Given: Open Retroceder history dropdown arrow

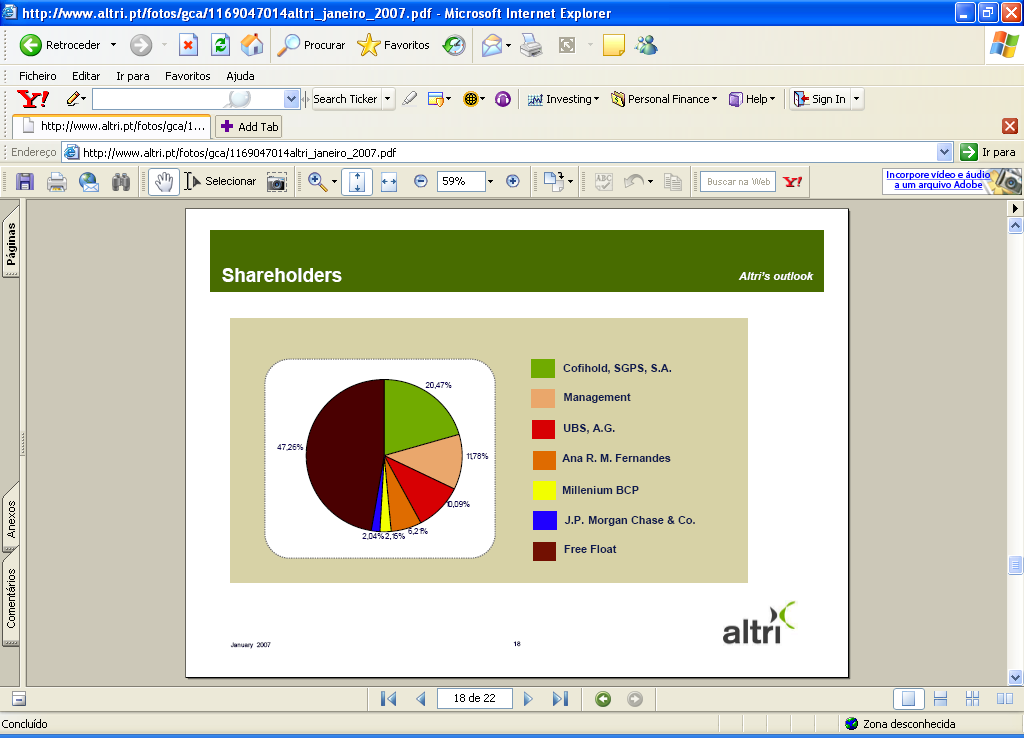Looking at the screenshot, I should tap(113, 45).
